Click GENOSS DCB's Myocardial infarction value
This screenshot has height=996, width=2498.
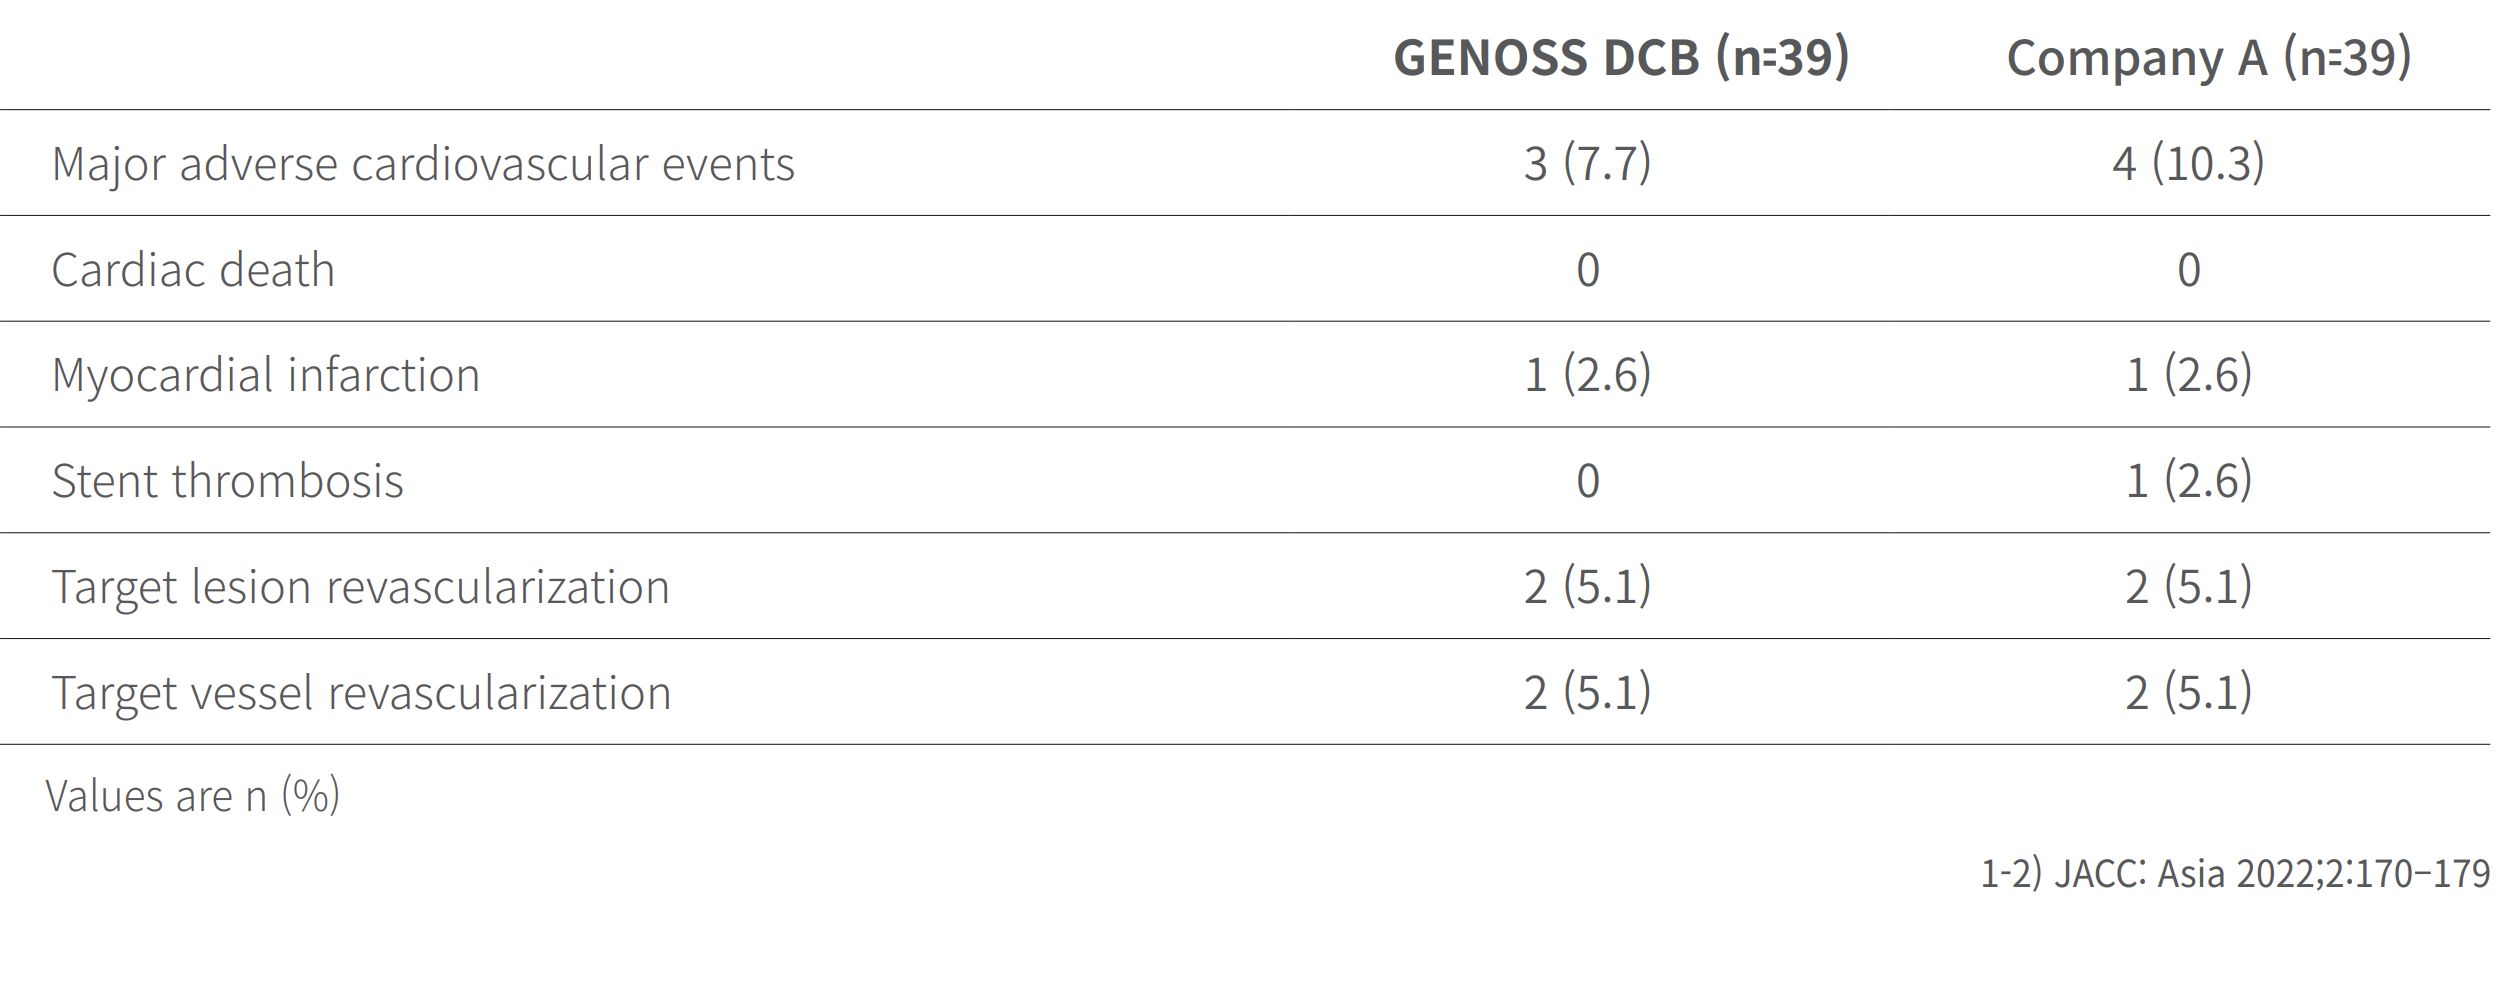click(1587, 375)
